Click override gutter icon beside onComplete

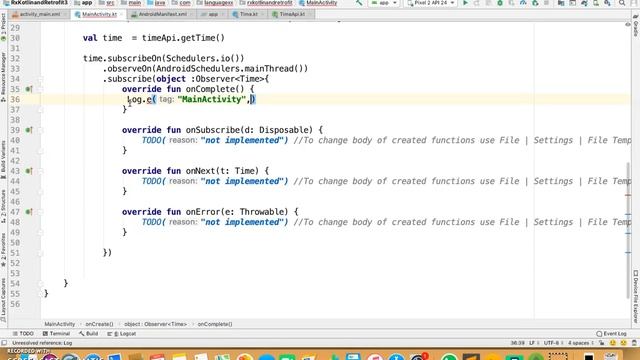(29, 89)
